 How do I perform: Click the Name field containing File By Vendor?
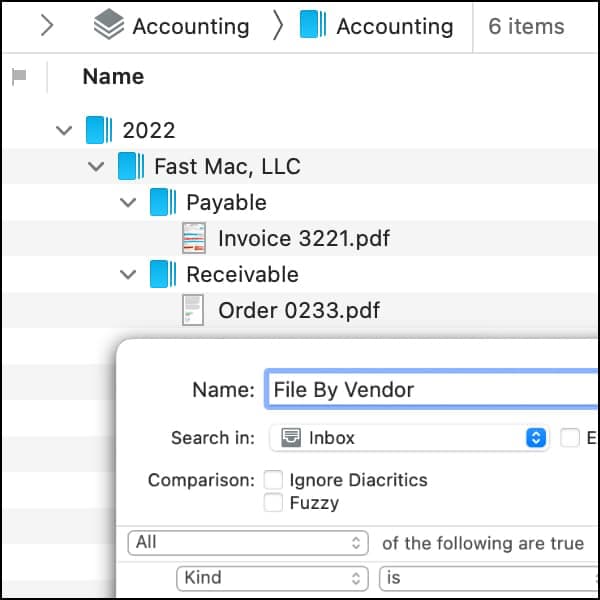432,389
